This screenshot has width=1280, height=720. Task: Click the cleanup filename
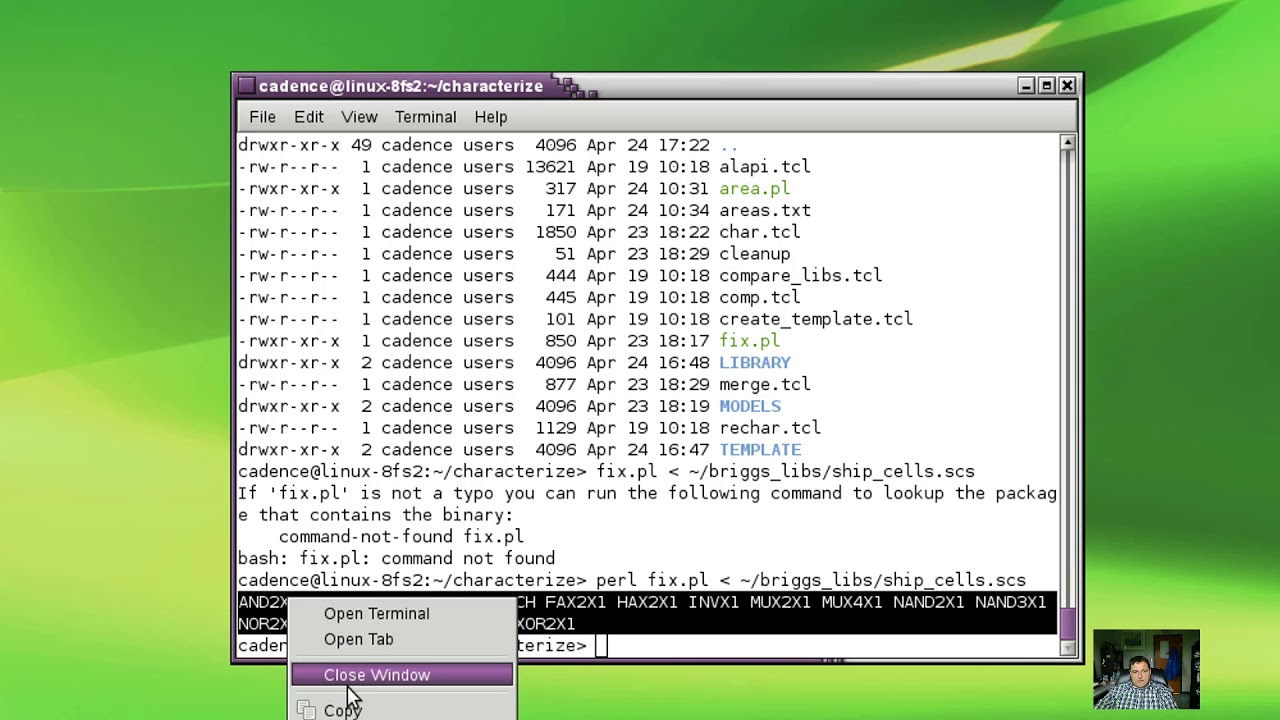[x=755, y=254]
